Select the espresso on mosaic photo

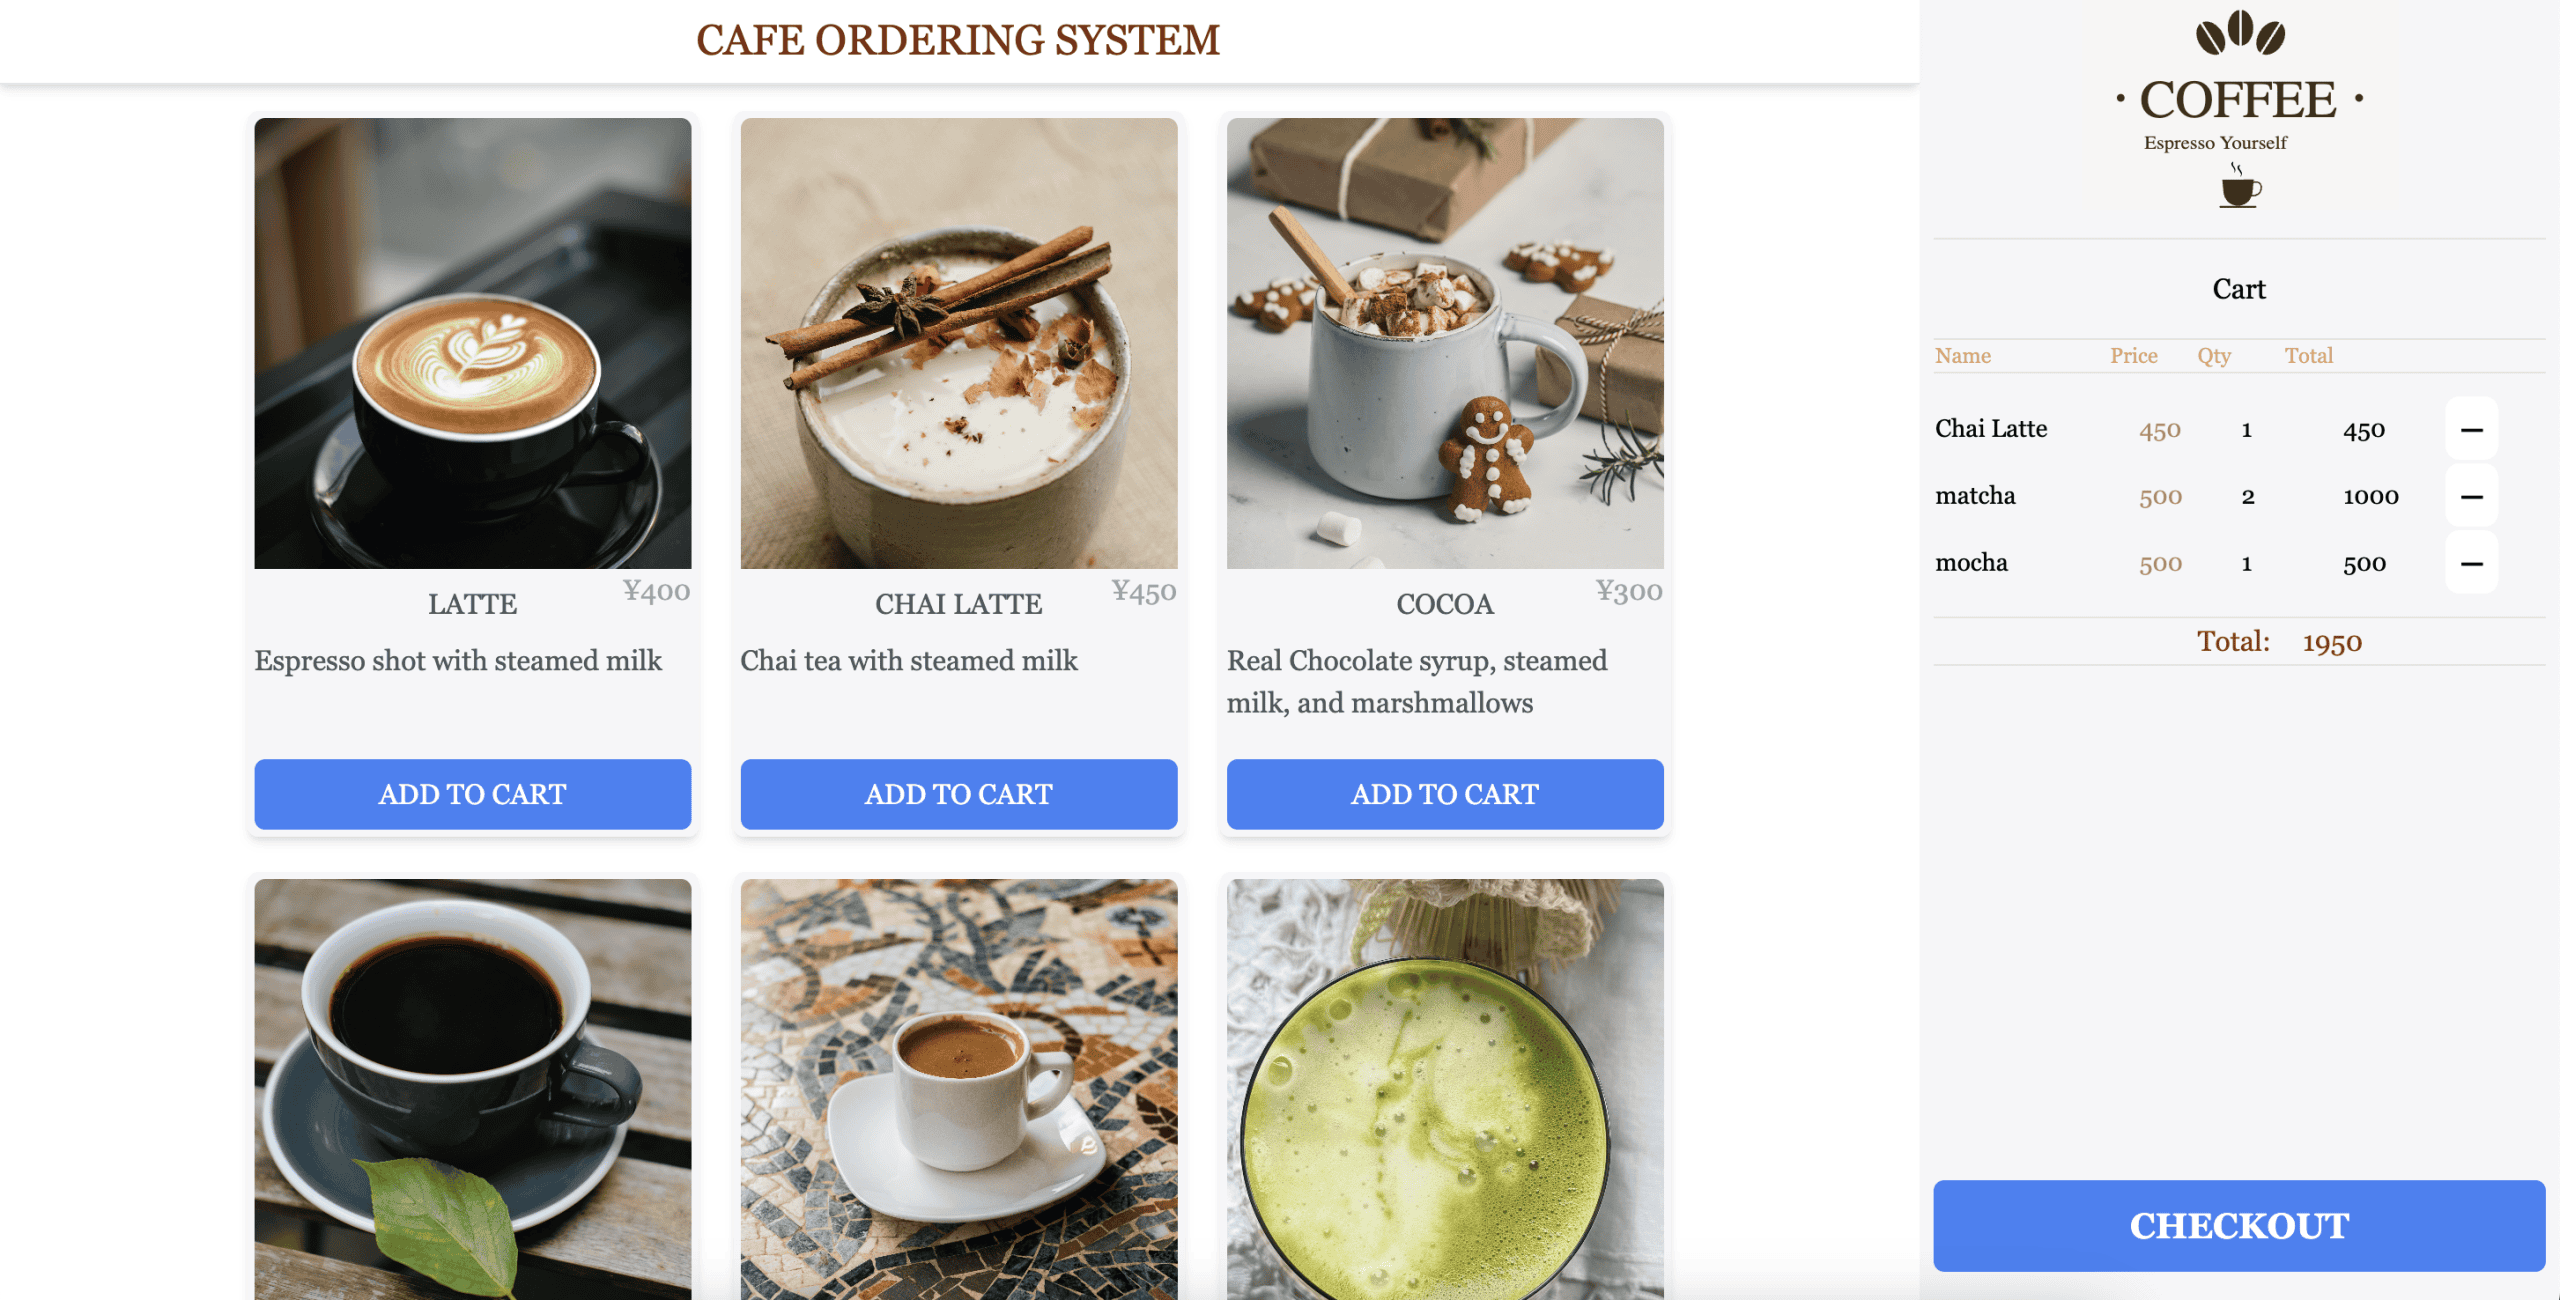[x=958, y=1089]
